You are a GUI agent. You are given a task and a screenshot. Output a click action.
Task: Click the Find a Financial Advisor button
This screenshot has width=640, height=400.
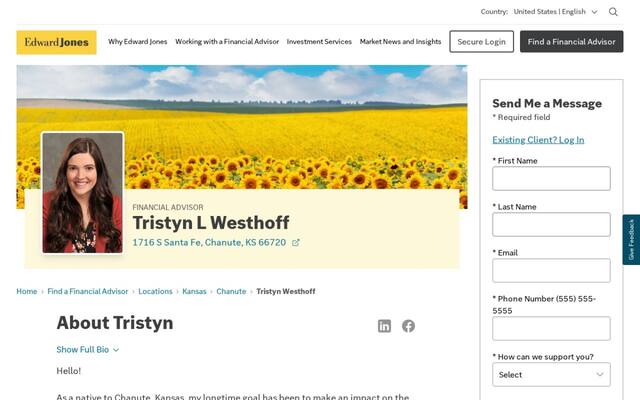571,42
